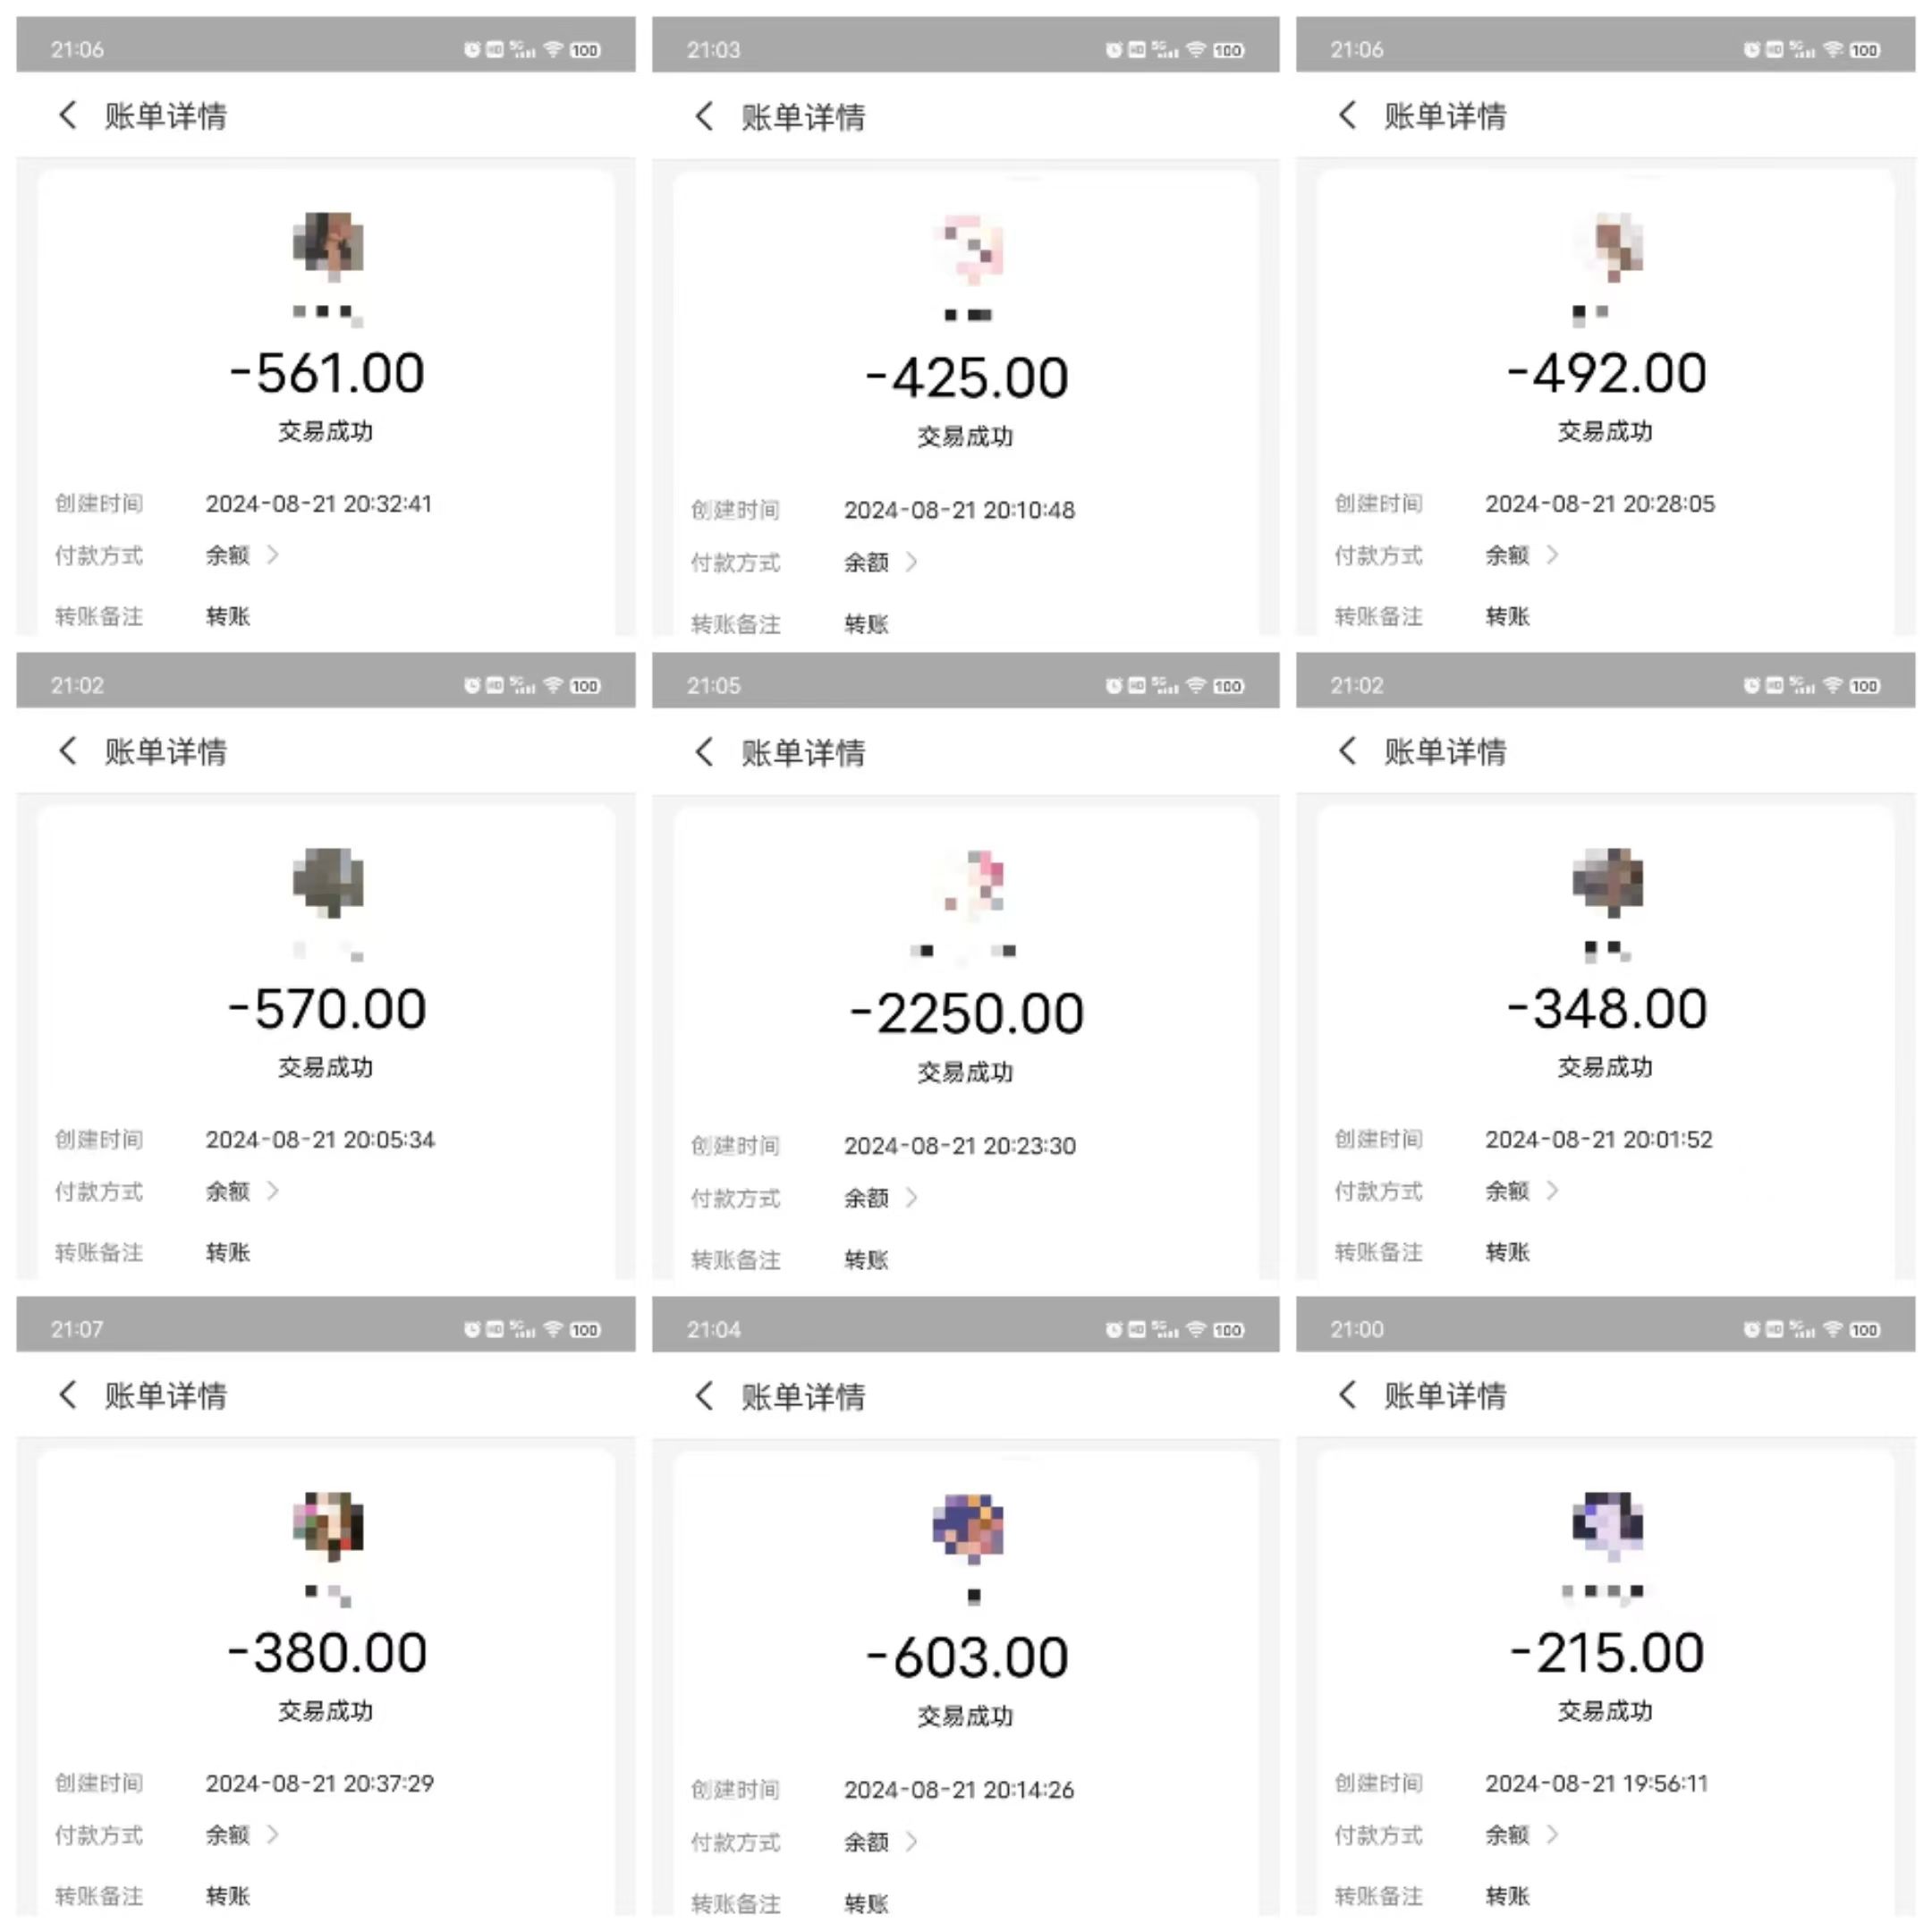View recipient avatar above -603.00
The width and height of the screenshot is (1932, 1932).
pos(968,1526)
